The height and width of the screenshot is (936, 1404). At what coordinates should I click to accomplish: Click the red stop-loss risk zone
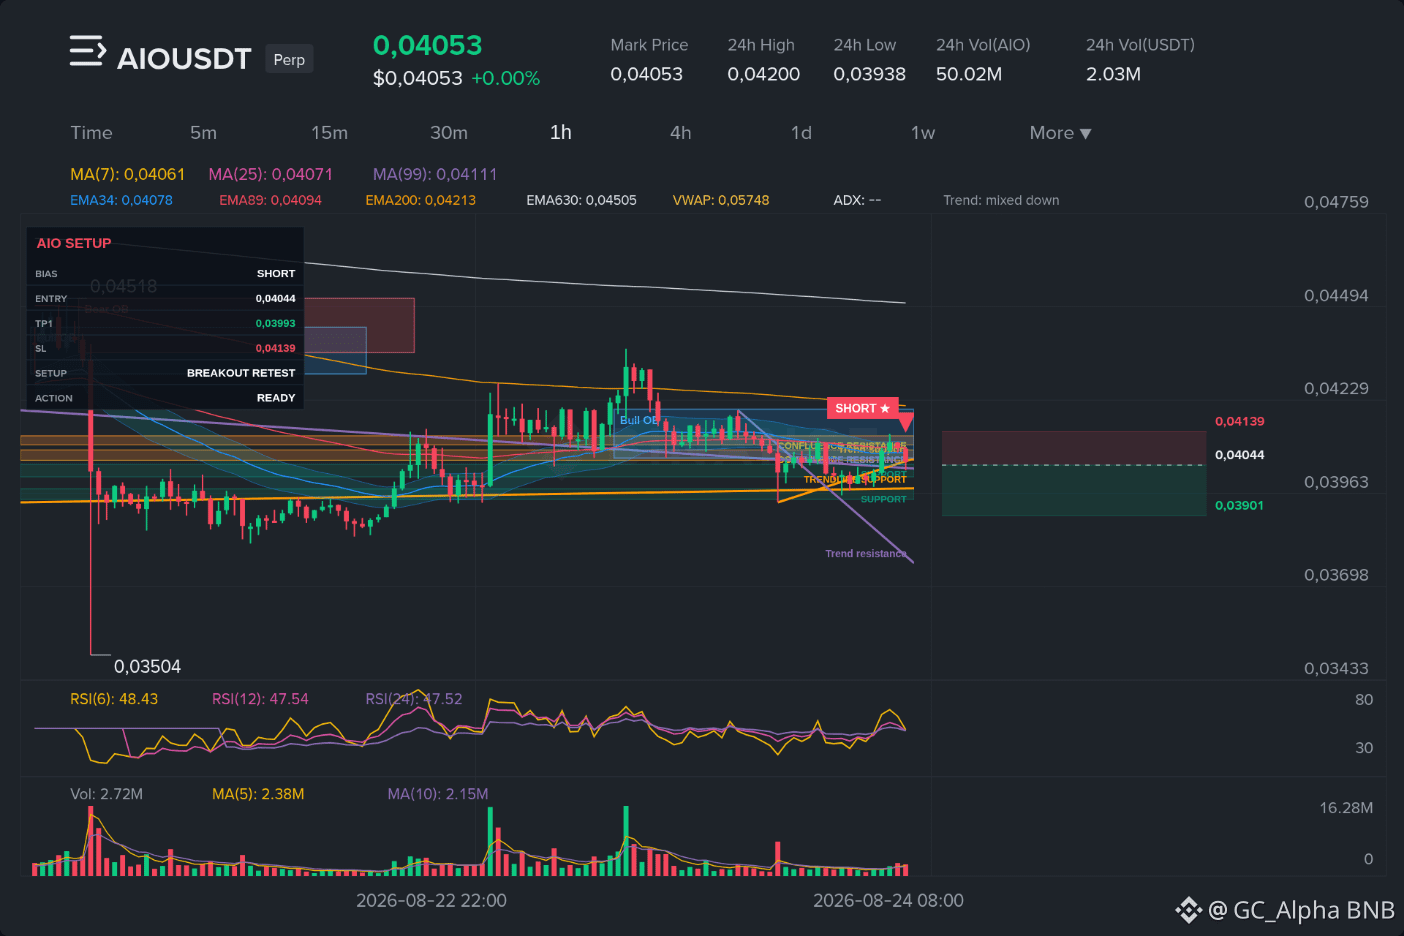[x=1074, y=448]
